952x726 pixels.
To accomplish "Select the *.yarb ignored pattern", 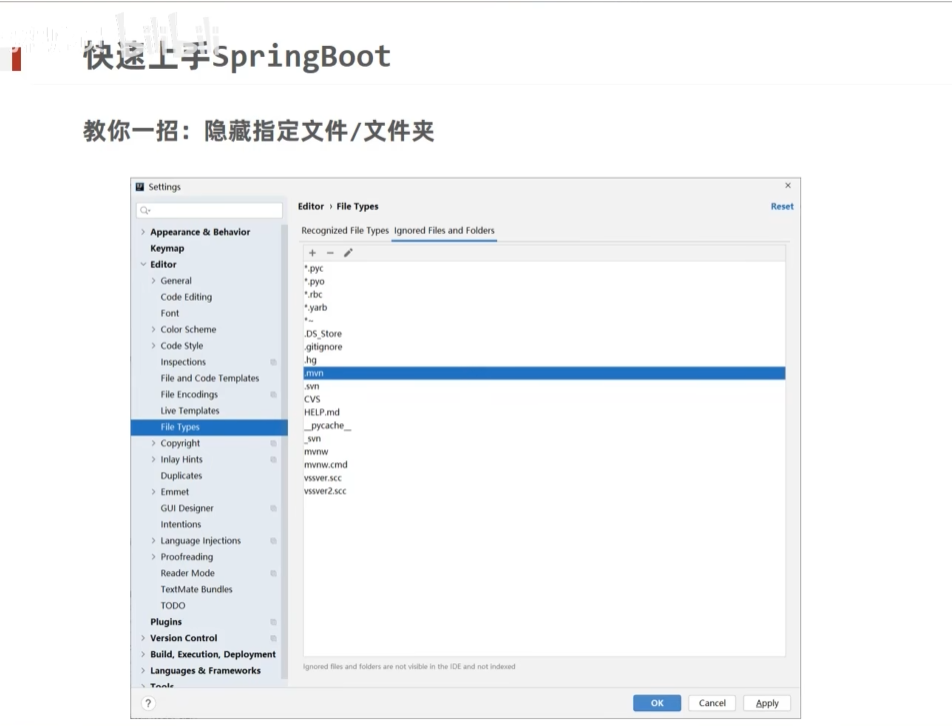I will coord(544,308).
